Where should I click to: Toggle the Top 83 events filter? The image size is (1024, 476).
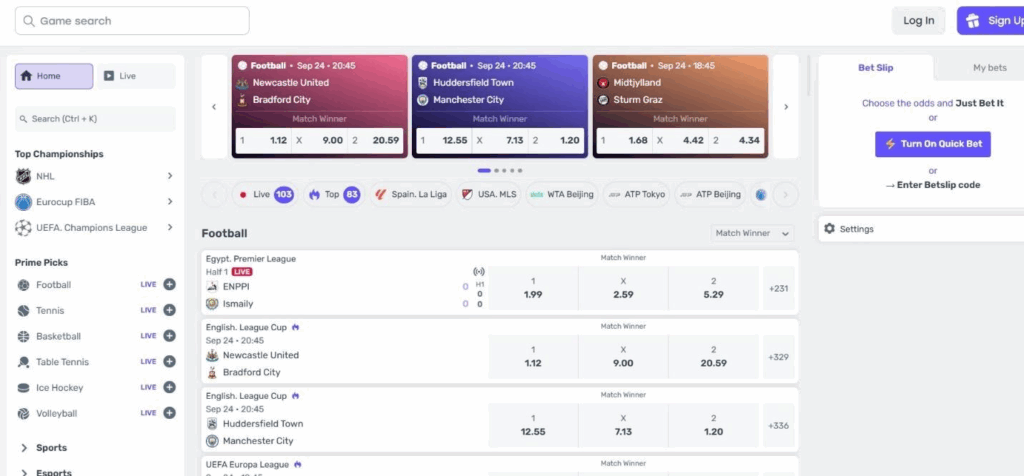click(x=333, y=194)
